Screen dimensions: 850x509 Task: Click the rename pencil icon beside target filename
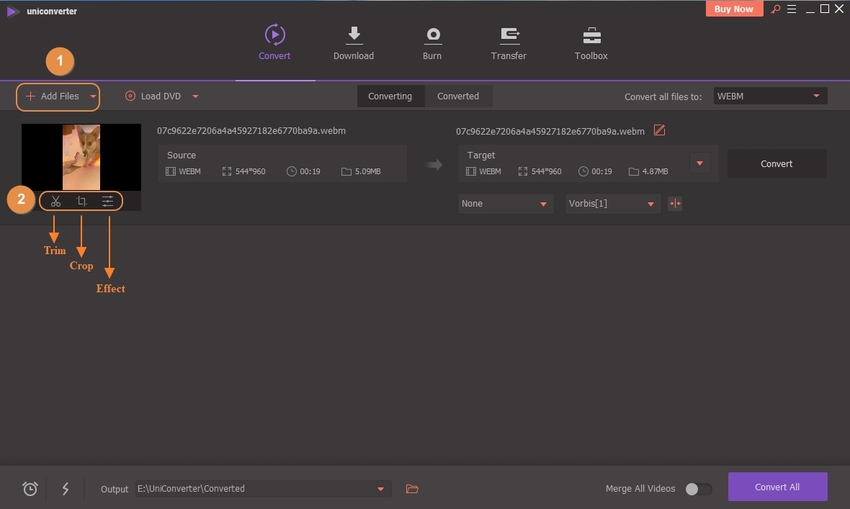click(659, 131)
